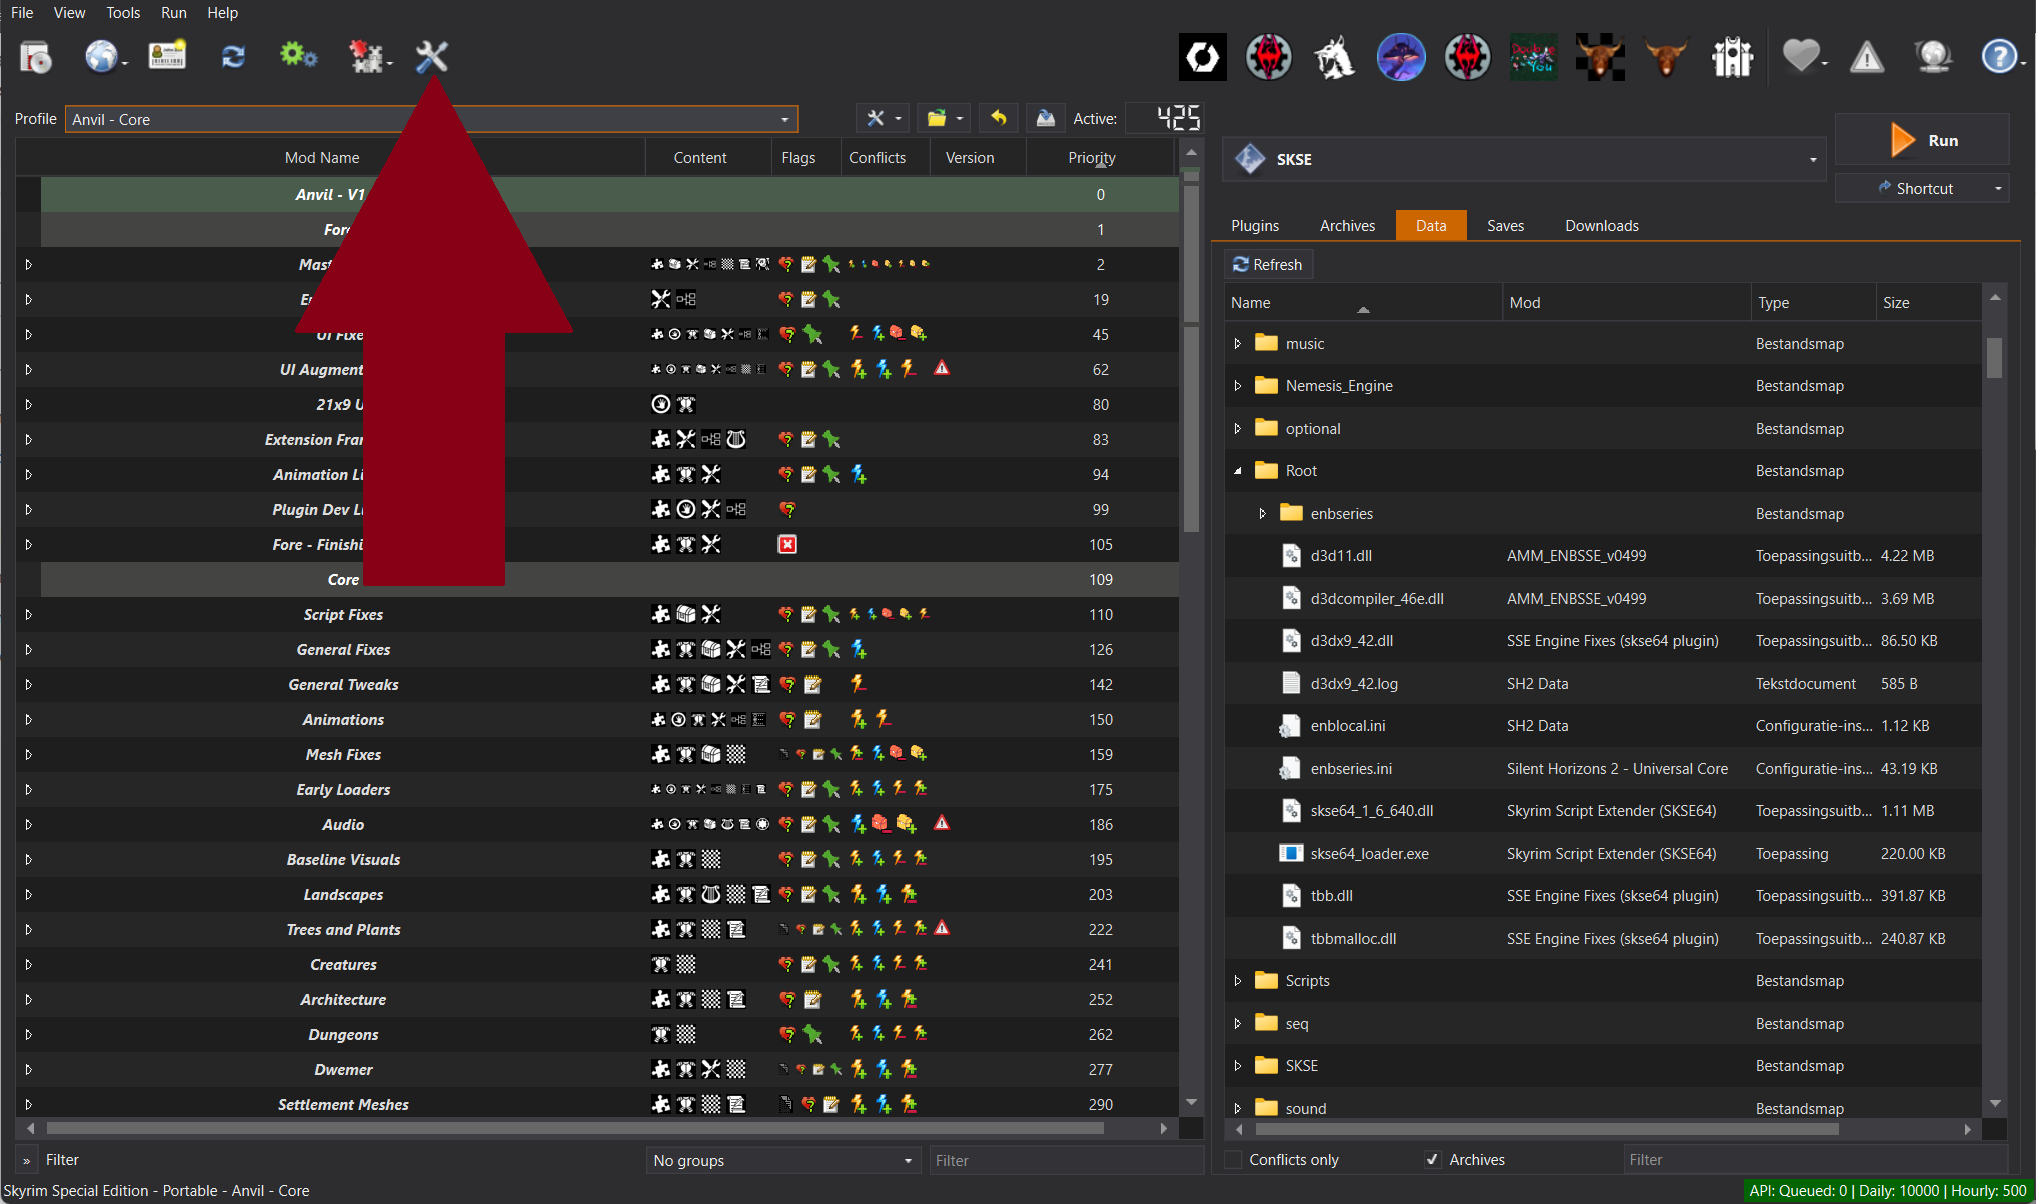Open the Tools menu

(x=123, y=12)
